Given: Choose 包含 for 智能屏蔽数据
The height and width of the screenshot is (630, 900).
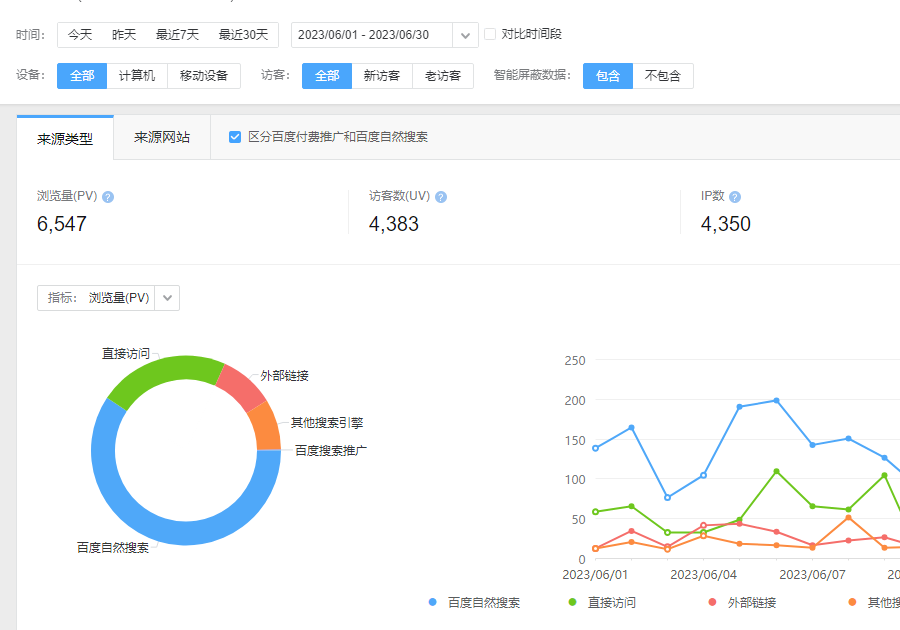Looking at the screenshot, I should click(608, 76).
